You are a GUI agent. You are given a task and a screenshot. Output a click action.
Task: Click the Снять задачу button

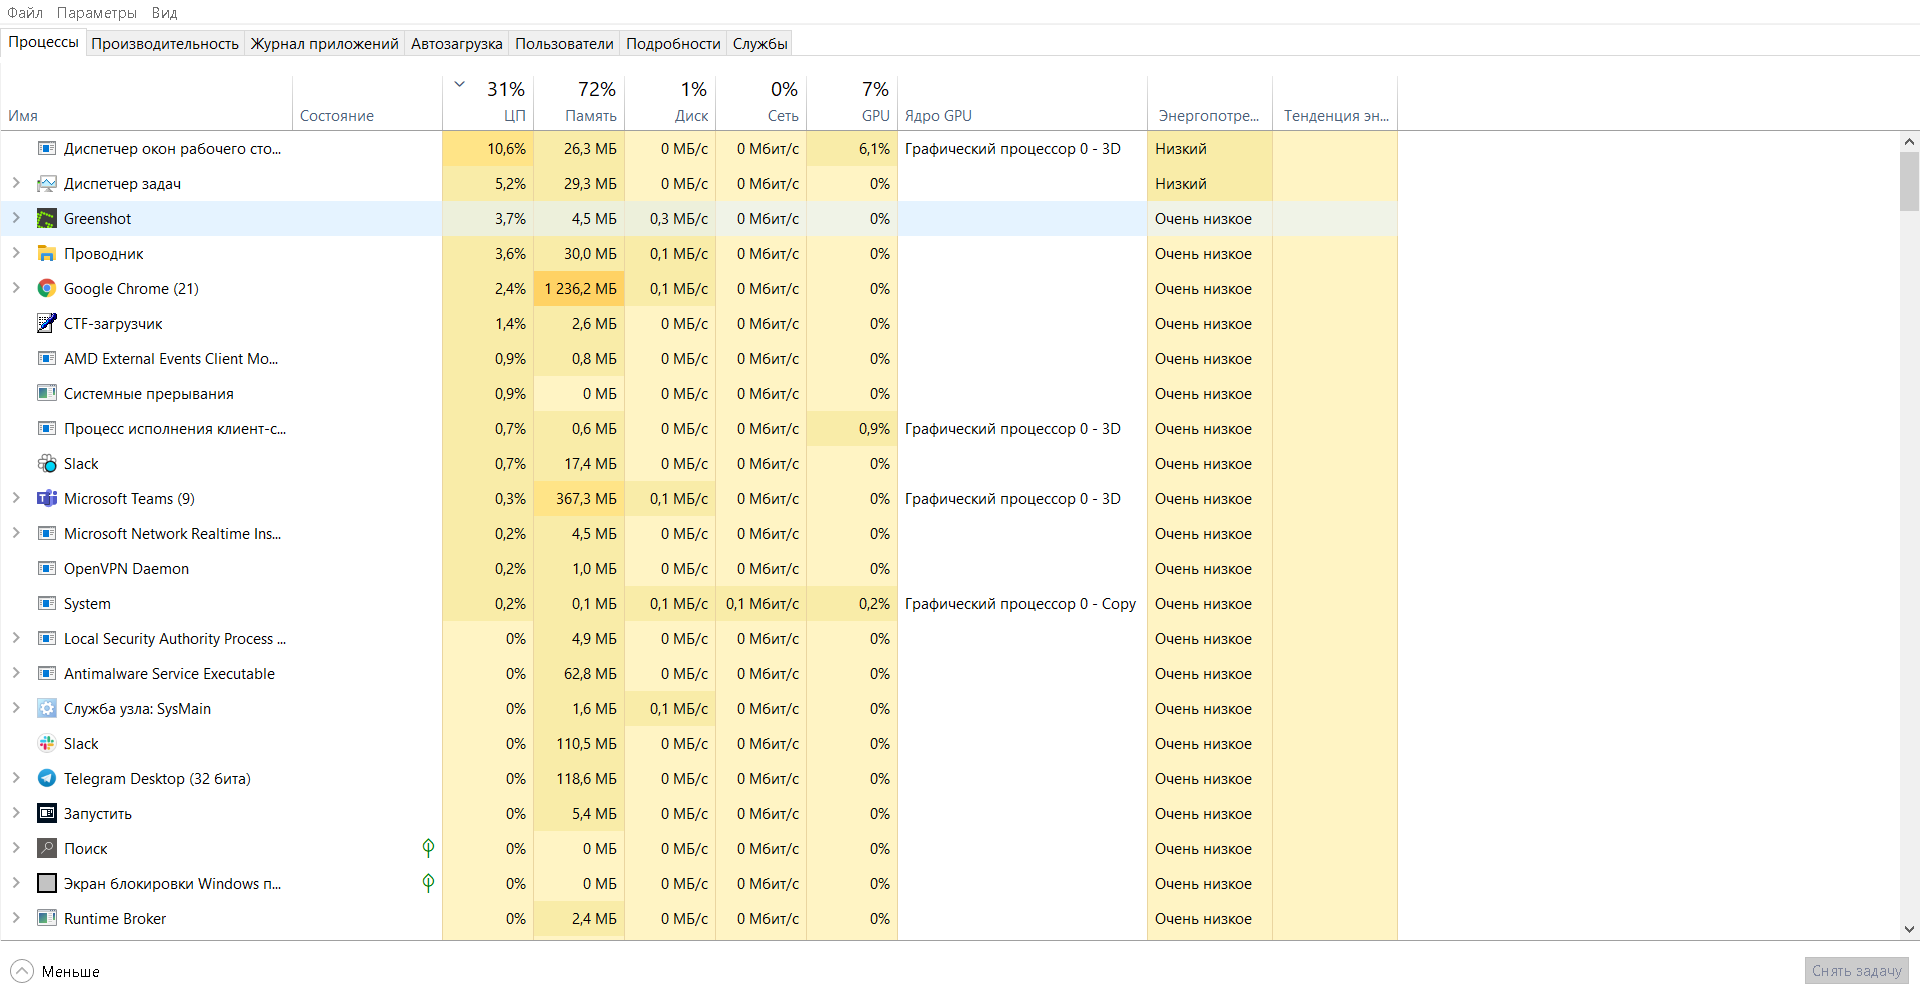click(x=1857, y=971)
